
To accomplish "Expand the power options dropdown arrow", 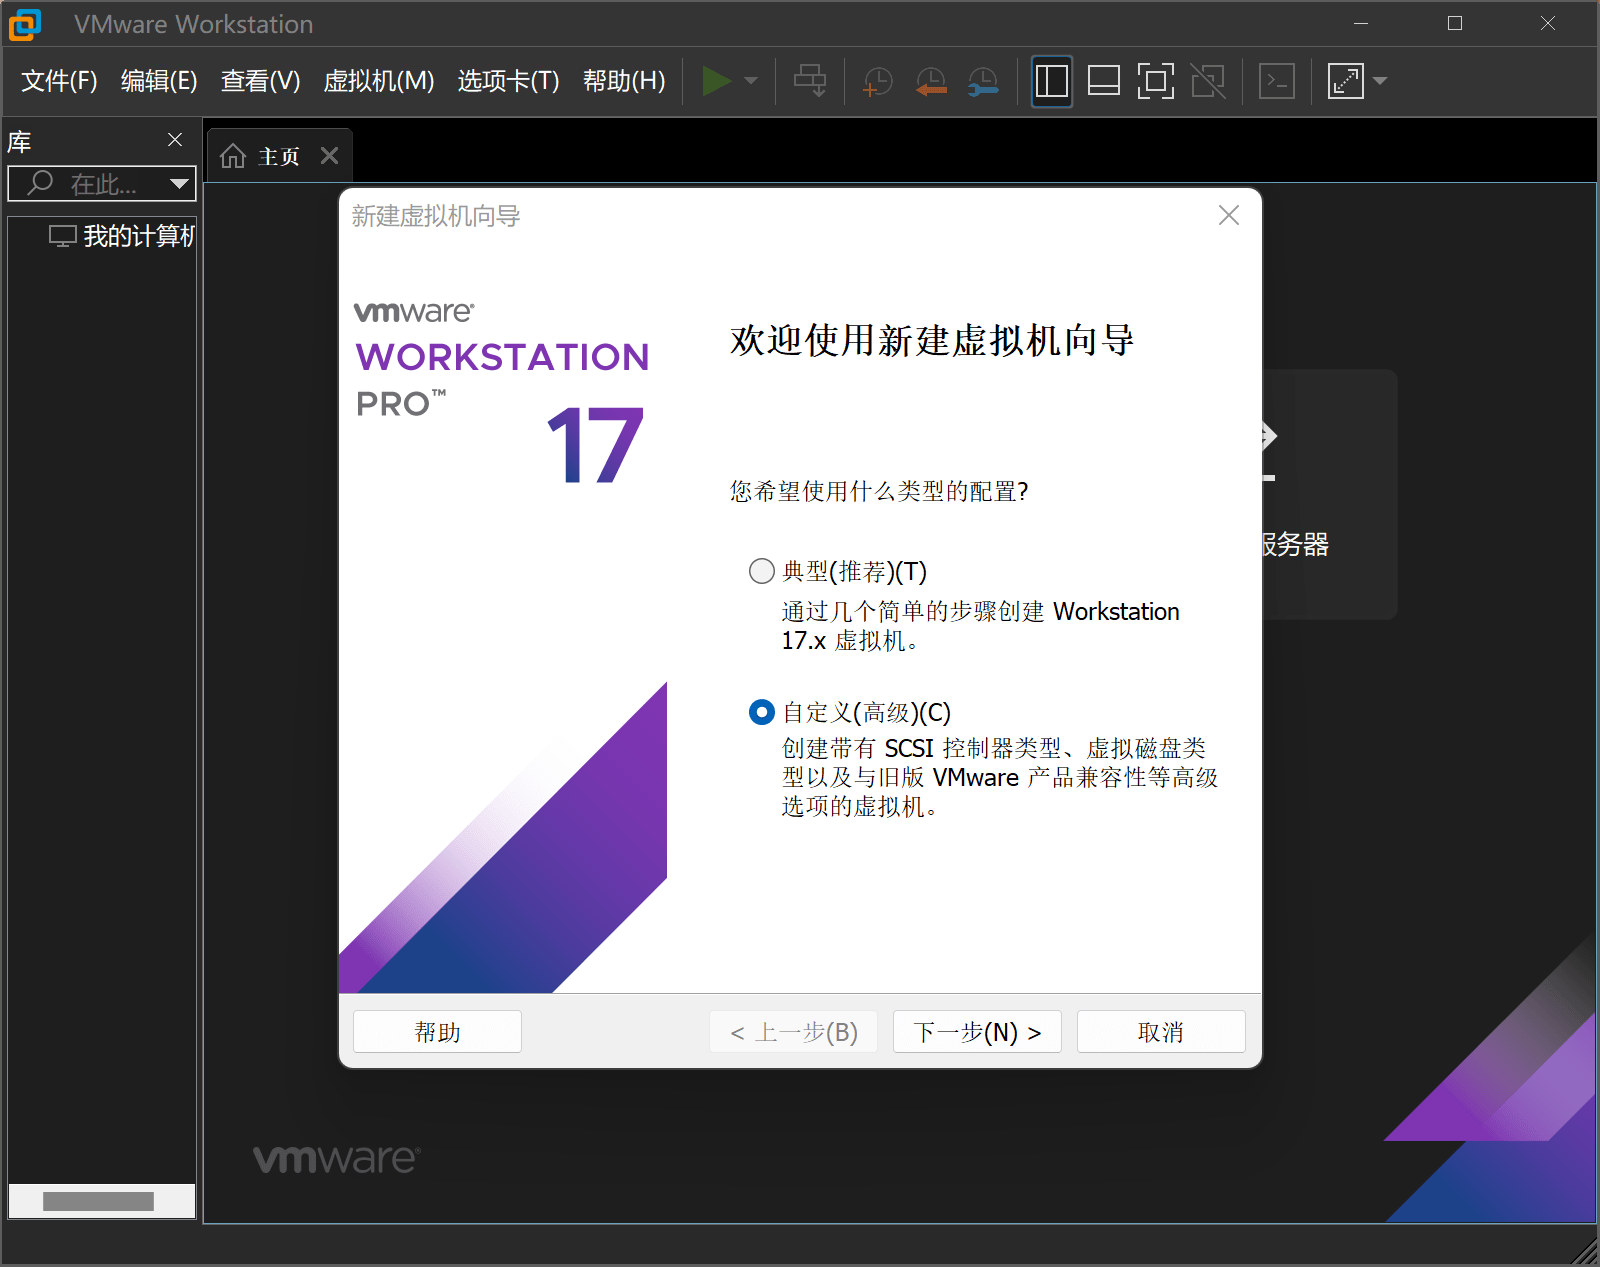I will pyautogui.click(x=751, y=81).
